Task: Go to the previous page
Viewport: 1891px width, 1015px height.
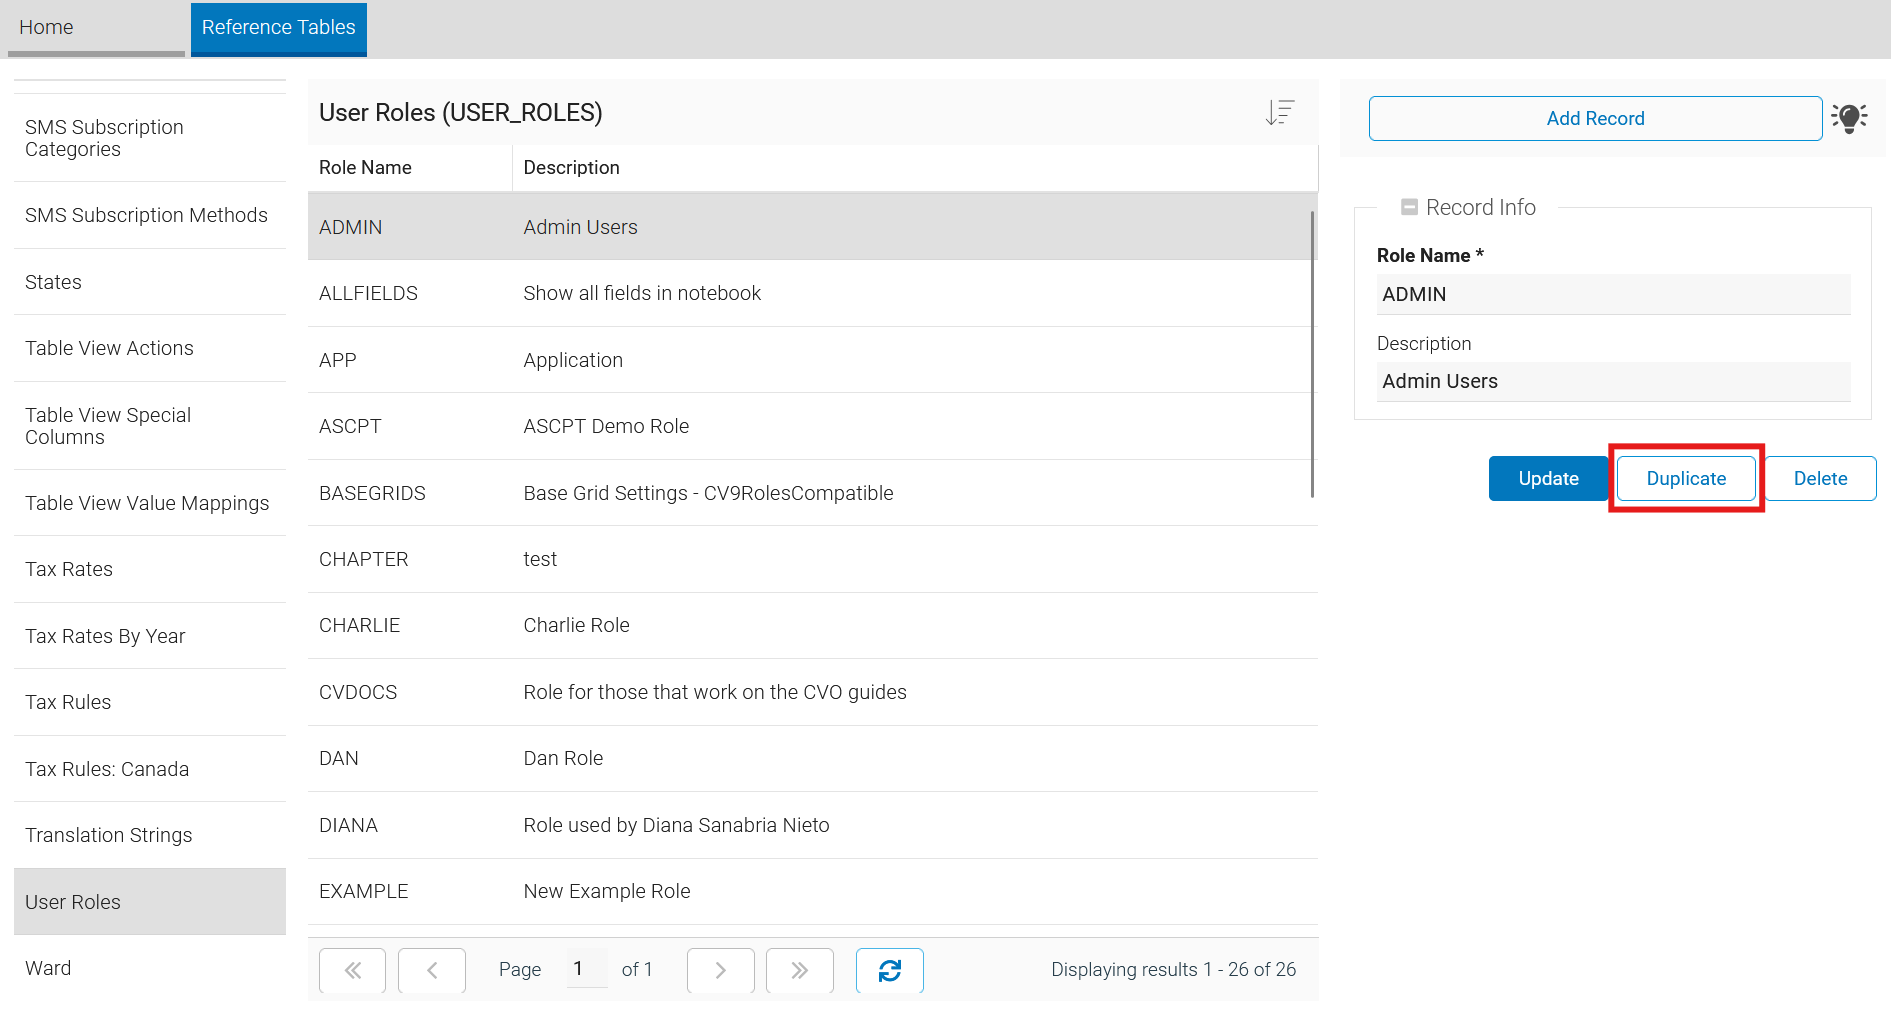Action: click(432, 970)
